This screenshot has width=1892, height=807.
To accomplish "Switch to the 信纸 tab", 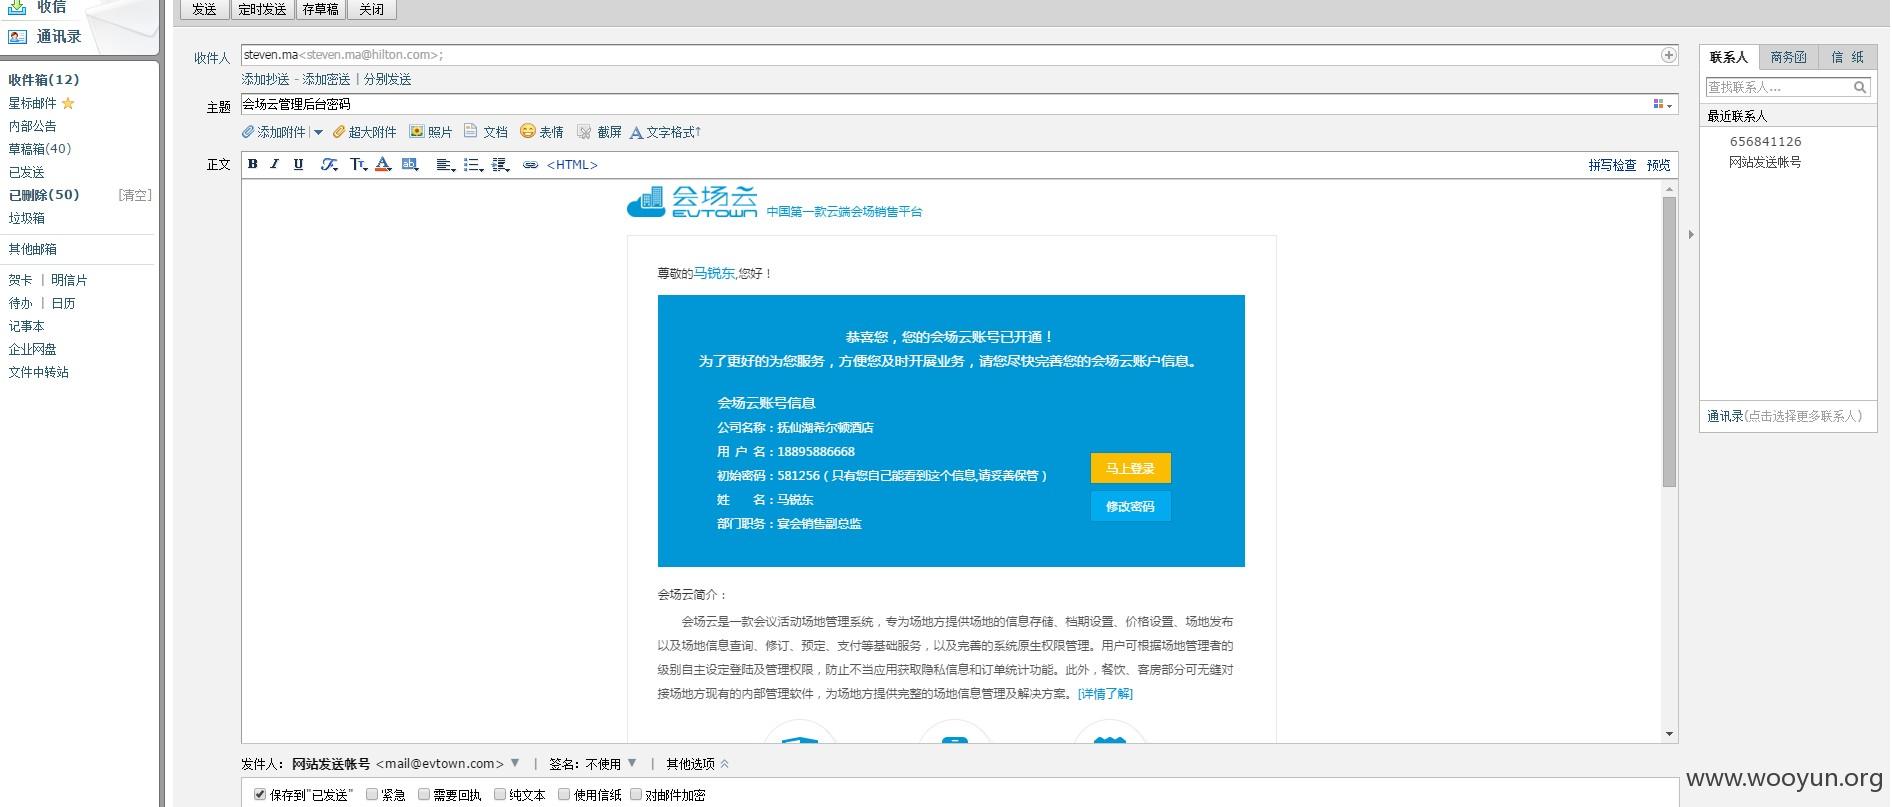I will pos(1847,57).
